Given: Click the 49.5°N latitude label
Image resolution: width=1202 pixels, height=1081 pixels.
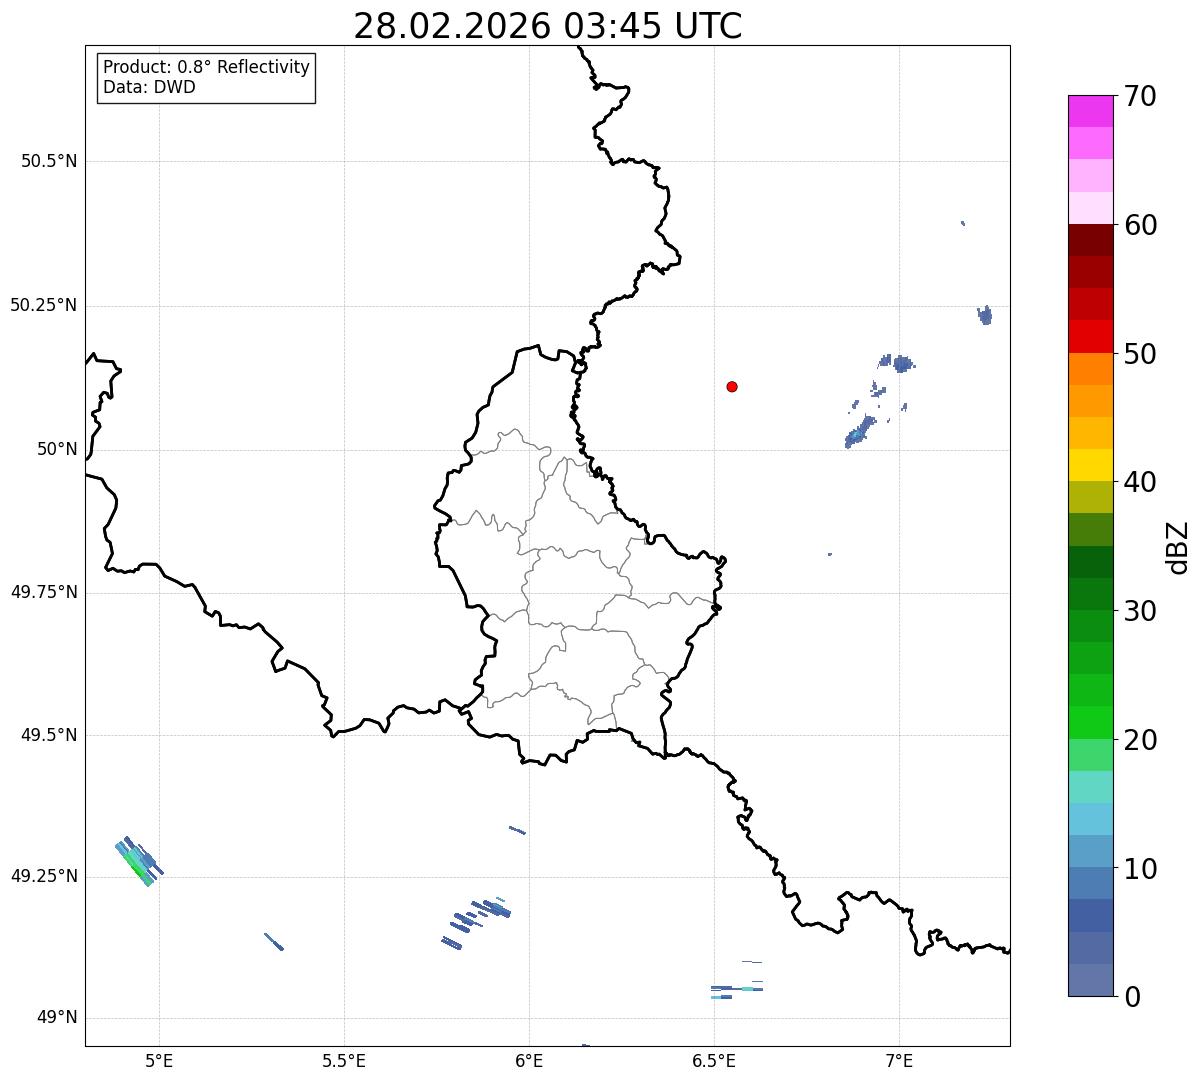Looking at the screenshot, I should click(49, 735).
